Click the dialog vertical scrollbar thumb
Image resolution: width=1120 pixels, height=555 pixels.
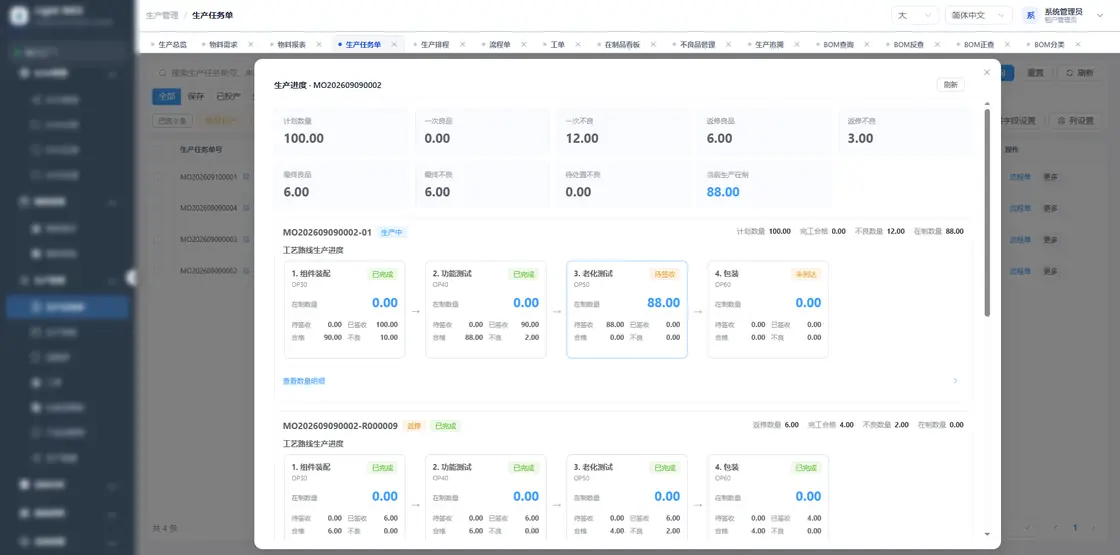click(x=986, y=212)
